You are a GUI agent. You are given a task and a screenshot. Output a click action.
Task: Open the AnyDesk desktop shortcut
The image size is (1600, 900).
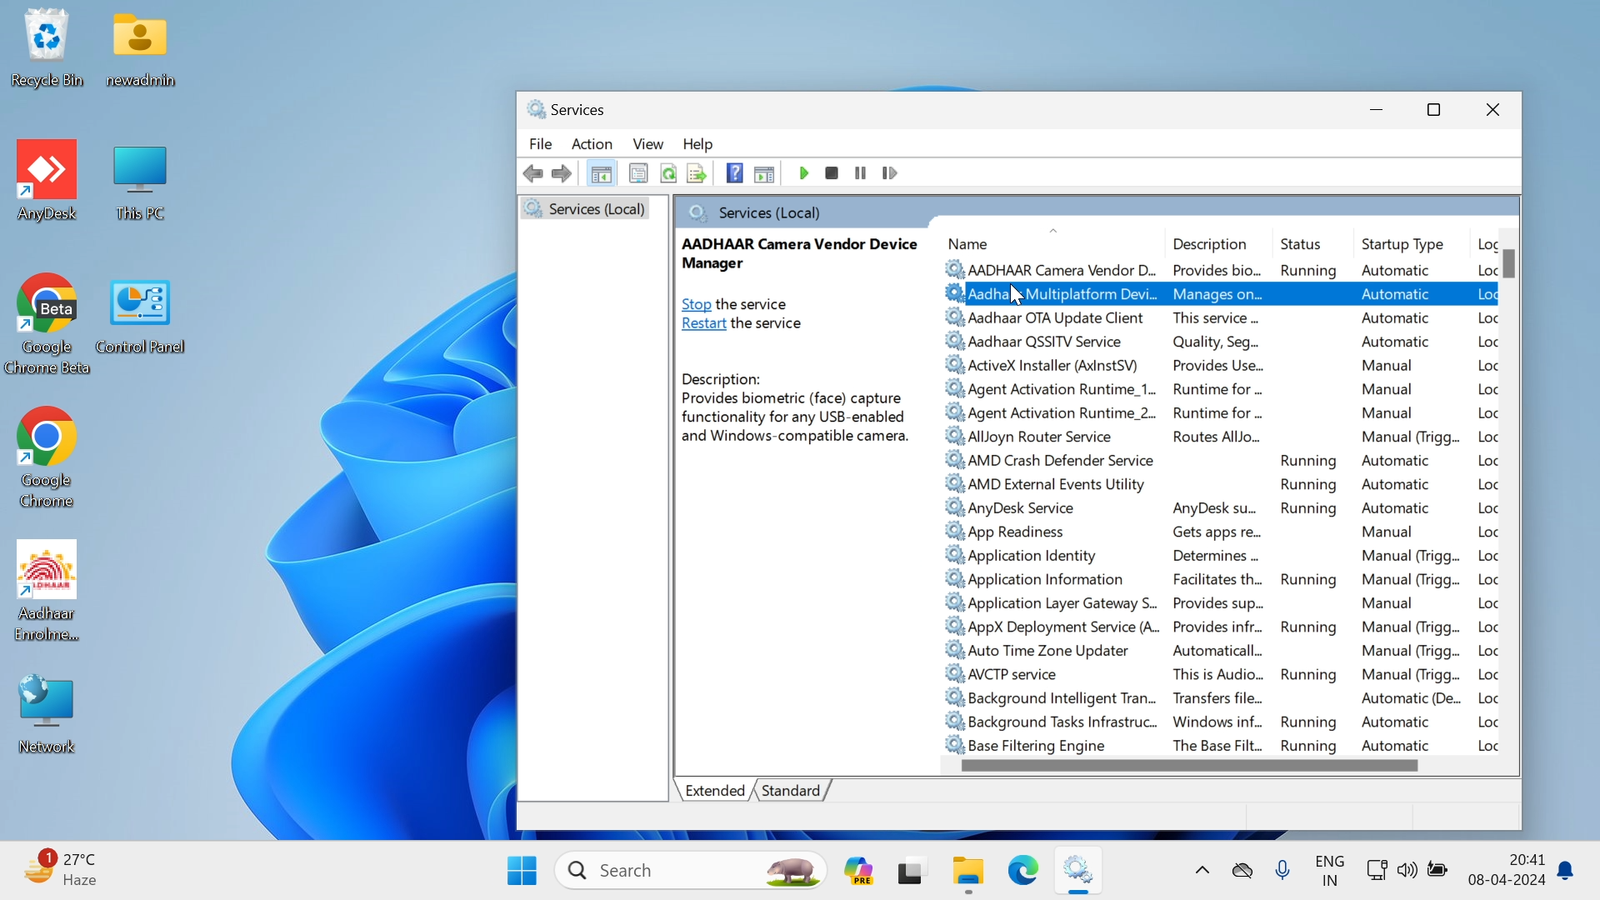pos(46,181)
